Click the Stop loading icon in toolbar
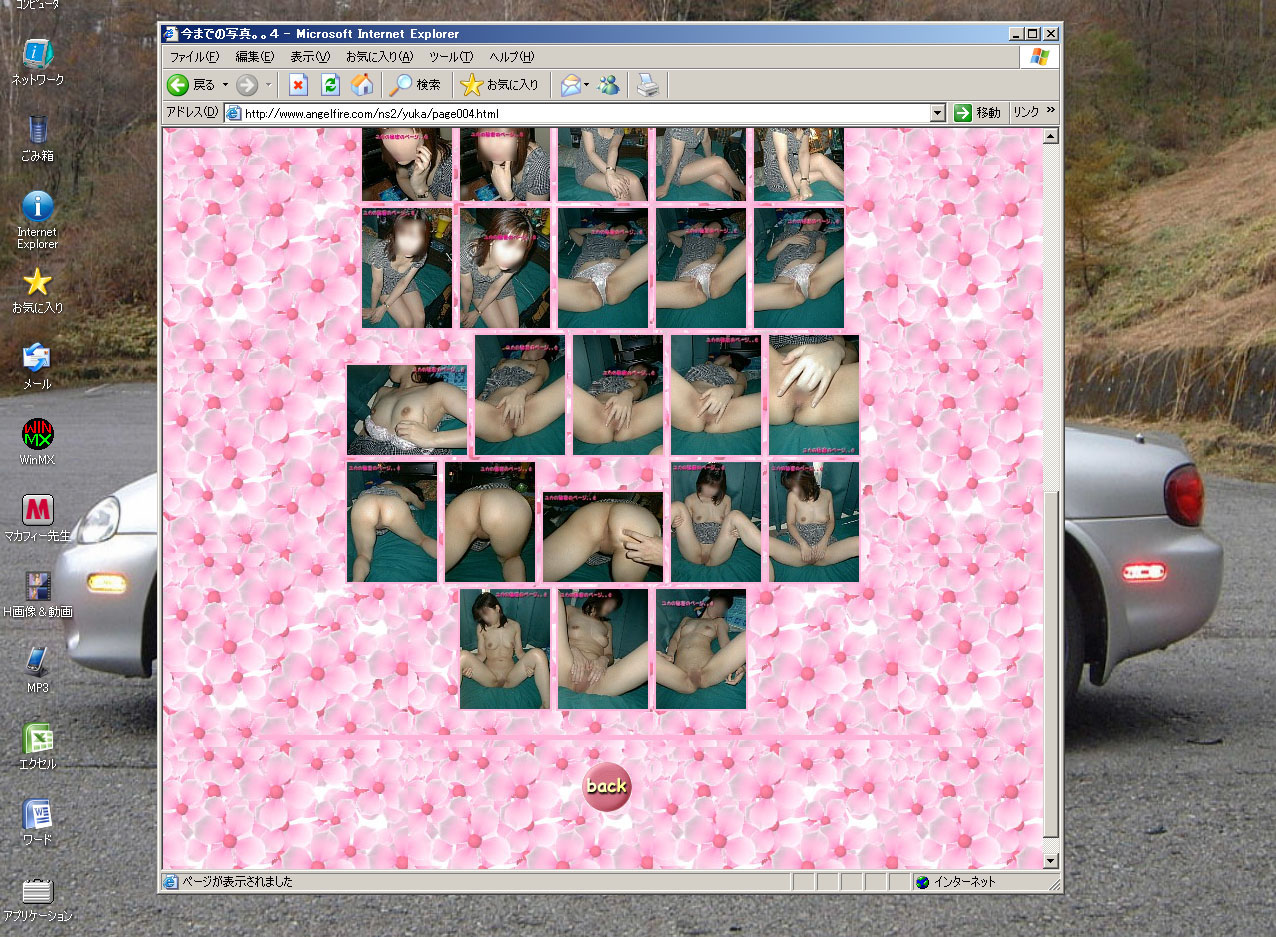Image resolution: width=1276 pixels, height=937 pixels. [298, 85]
